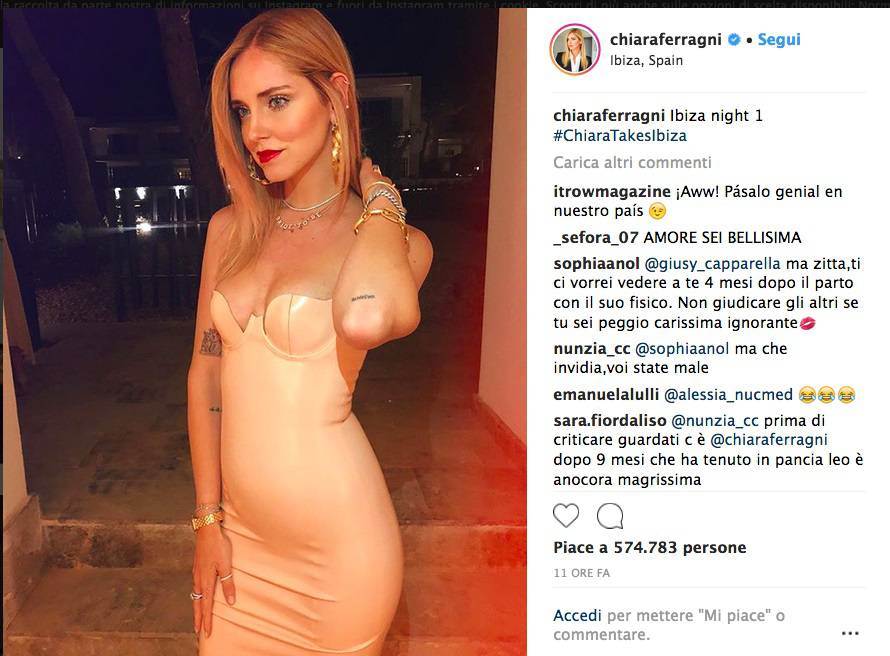Screen dimensions: 890x656
Task: Open the @sophiaanol mention in nunzia_cc's comment
Action: pyautogui.click(x=682, y=348)
